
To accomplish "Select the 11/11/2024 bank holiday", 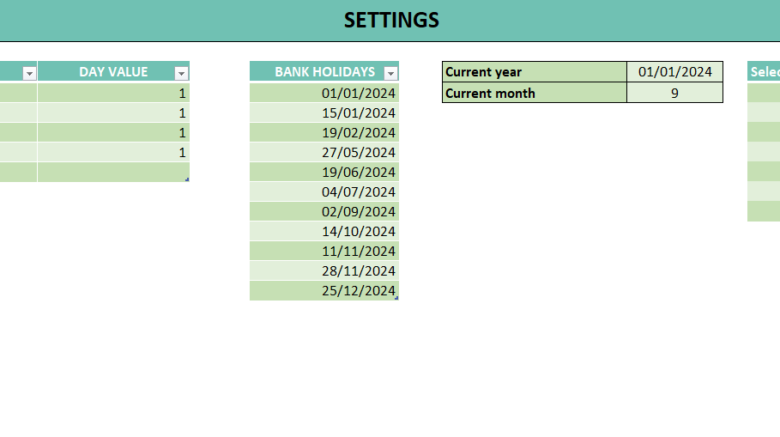I will coord(324,251).
